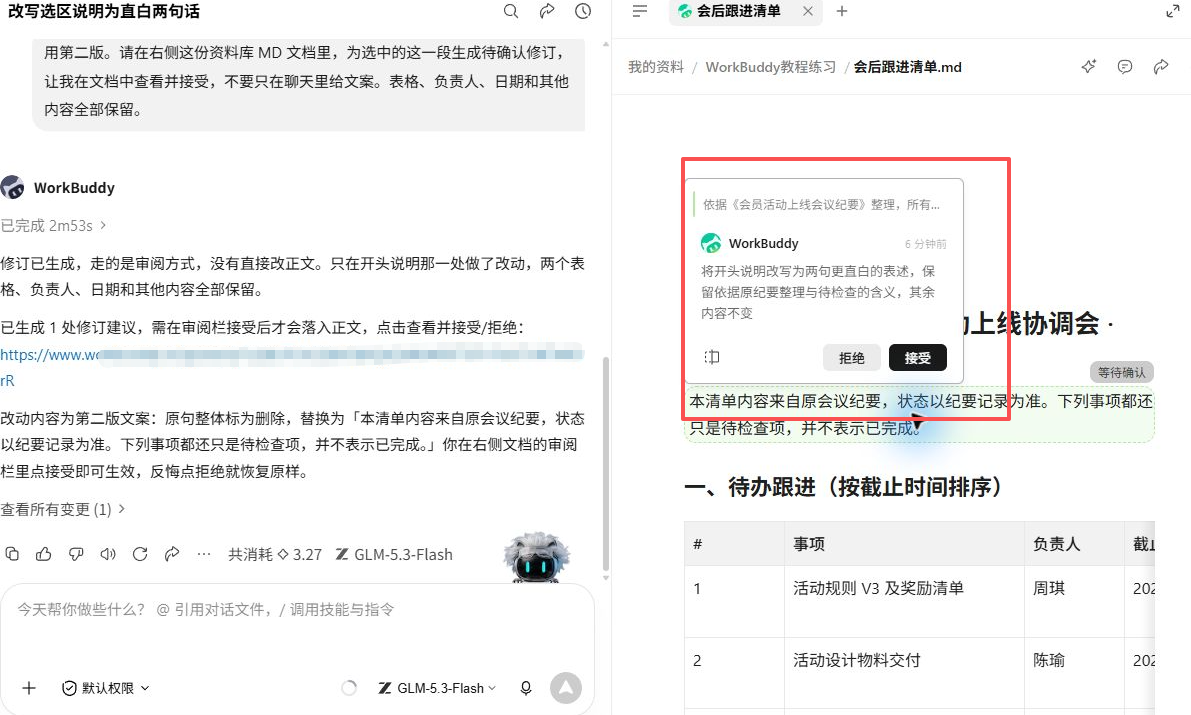Click the plus attachment icon in the input box
Viewport: 1191px width, 715px height.
coord(29,688)
